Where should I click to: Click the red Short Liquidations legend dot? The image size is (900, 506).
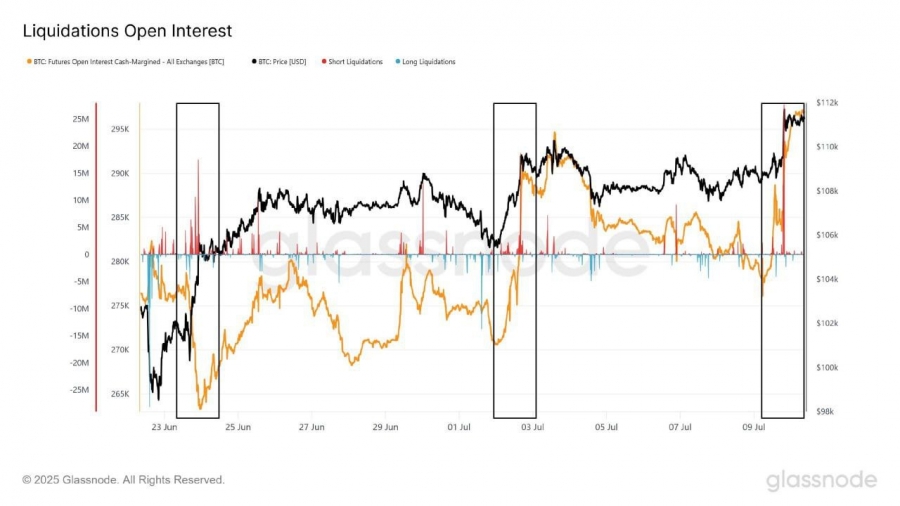click(324, 61)
